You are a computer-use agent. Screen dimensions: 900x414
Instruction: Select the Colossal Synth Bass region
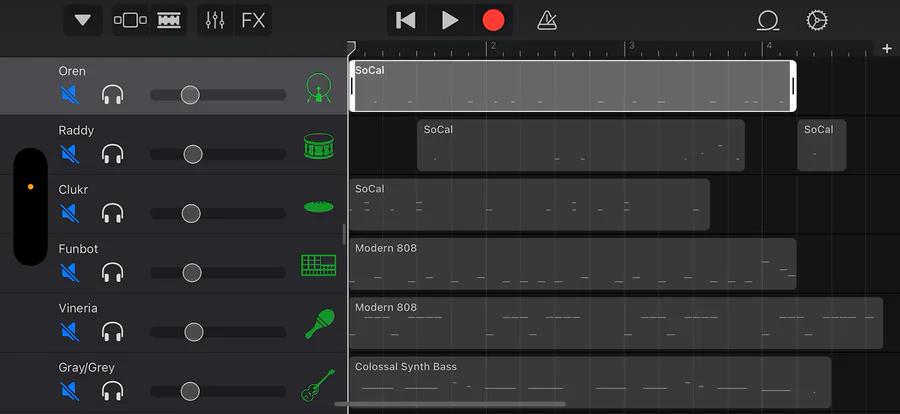(590, 382)
